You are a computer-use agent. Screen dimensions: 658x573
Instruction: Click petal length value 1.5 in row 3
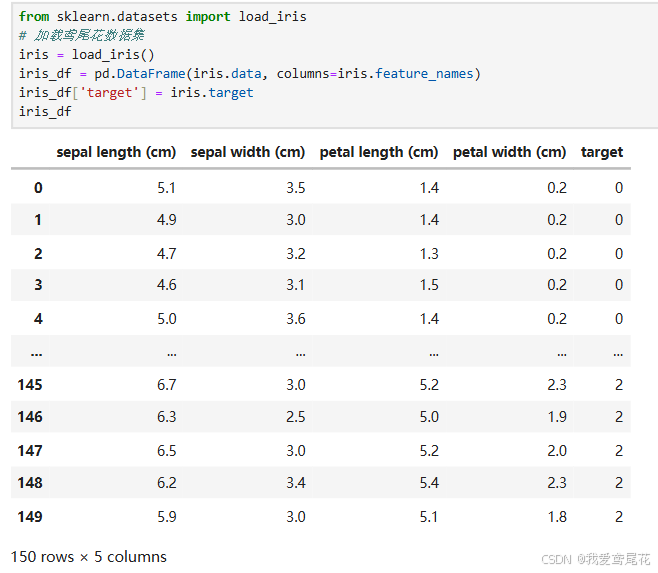429,285
